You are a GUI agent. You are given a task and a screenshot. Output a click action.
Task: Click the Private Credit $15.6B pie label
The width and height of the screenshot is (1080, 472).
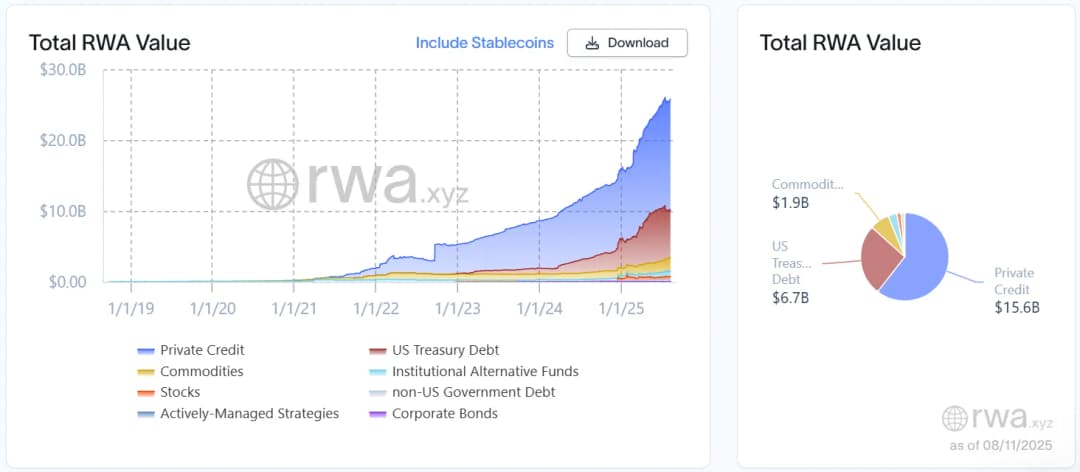point(1014,290)
